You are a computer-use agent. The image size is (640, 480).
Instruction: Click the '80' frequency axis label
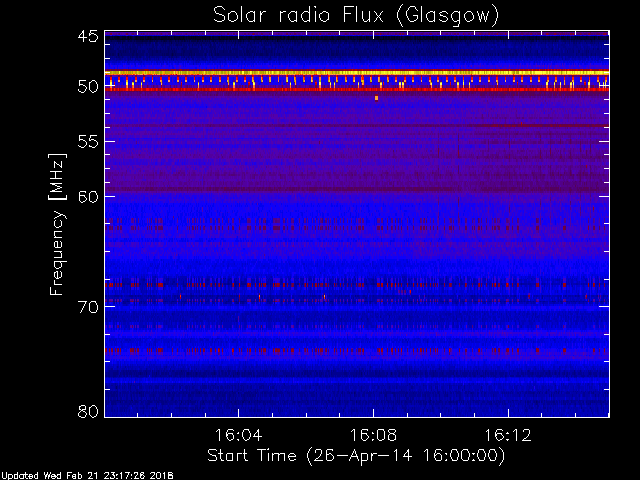pos(88,411)
